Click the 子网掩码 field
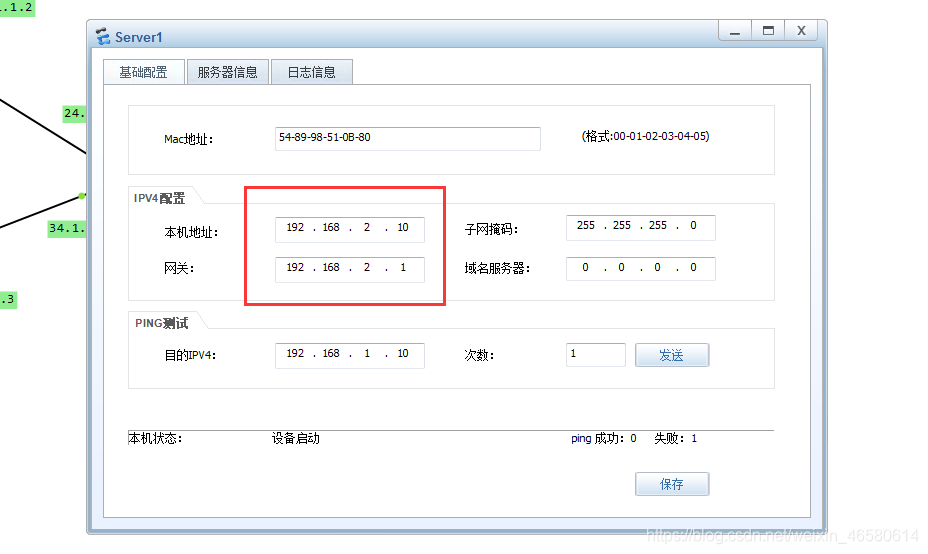The height and width of the screenshot is (554, 928). click(641, 228)
